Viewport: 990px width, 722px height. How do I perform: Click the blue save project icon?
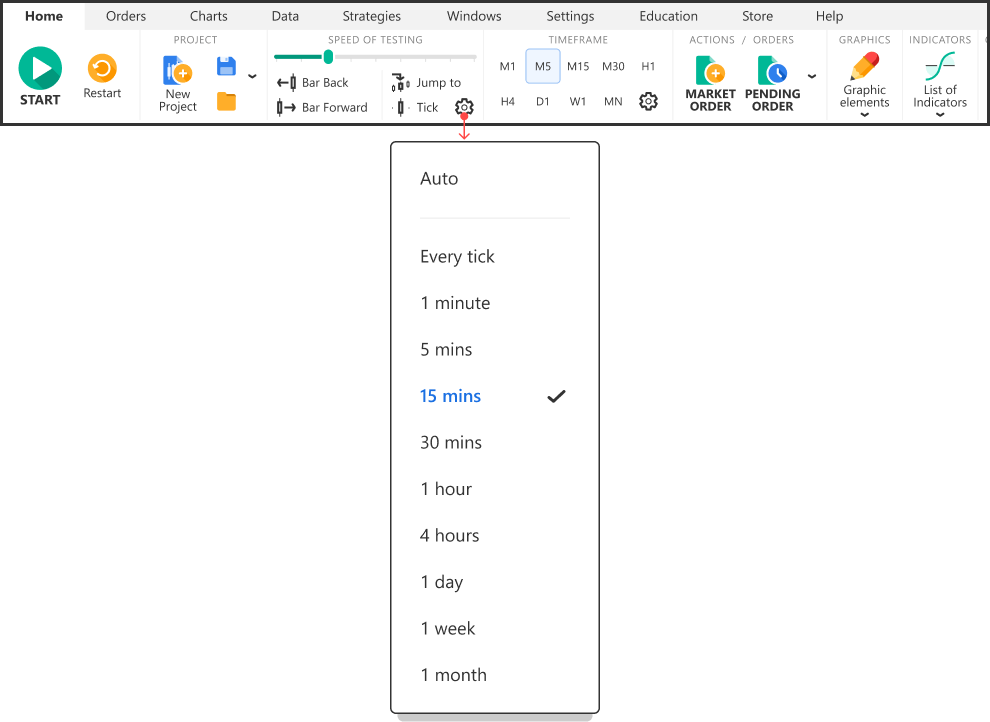point(226,67)
